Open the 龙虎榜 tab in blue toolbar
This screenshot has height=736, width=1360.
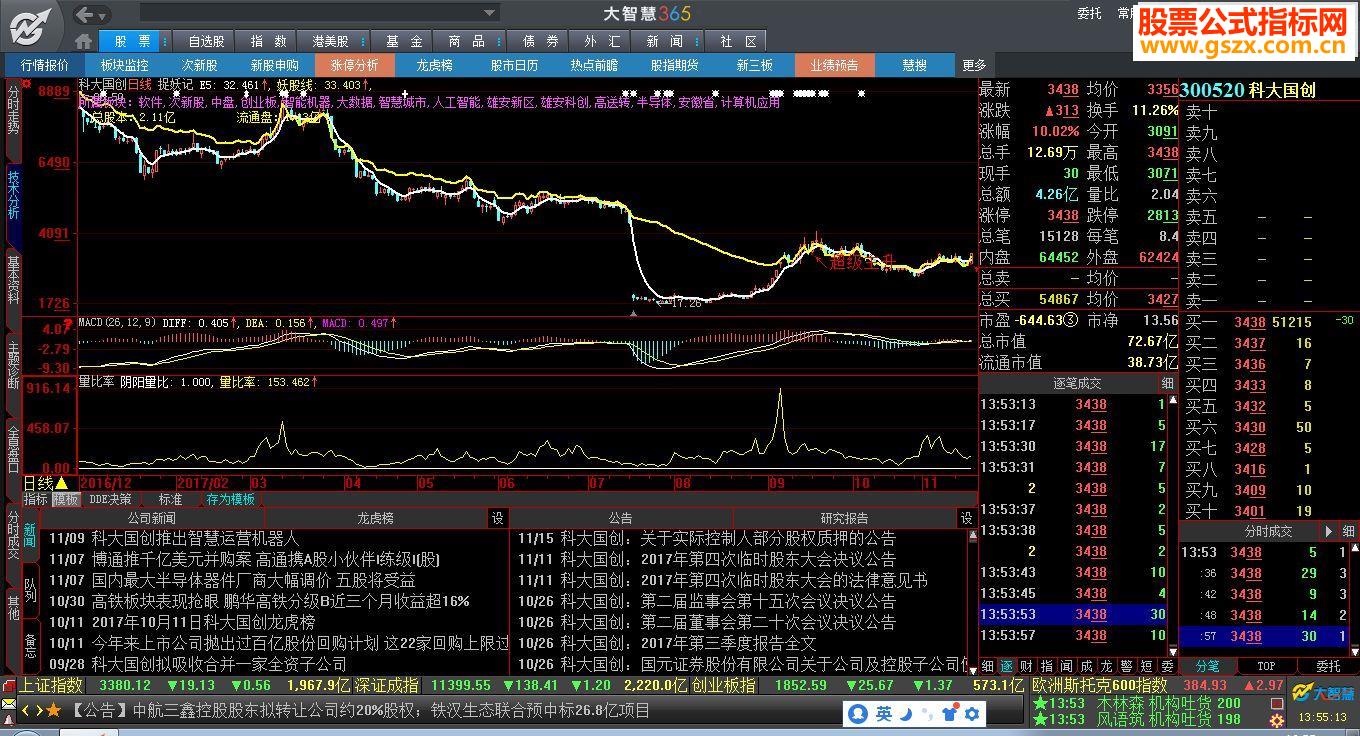click(x=434, y=65)
